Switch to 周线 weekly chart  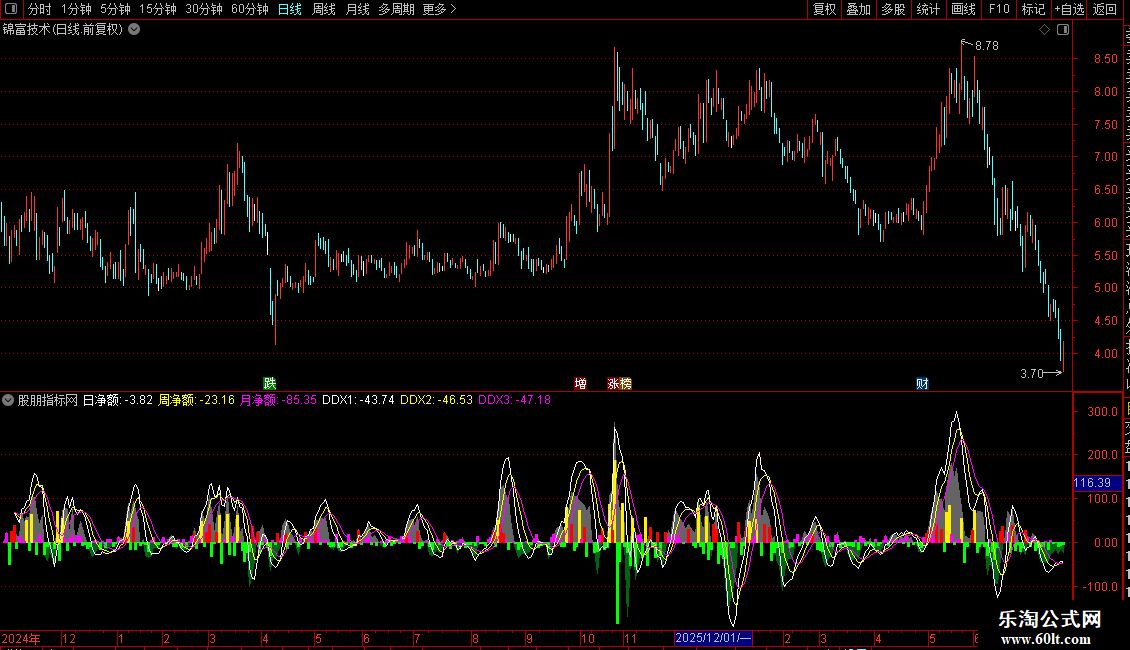coord(324,9)
